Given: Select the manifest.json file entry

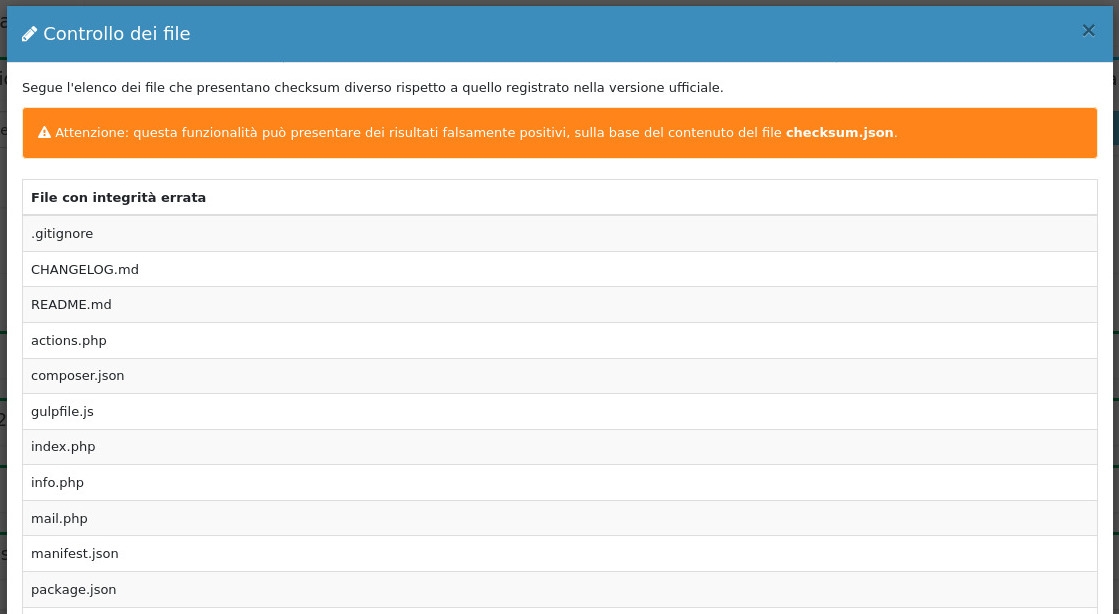Looking at the screenshot, I should click(75, 554).
